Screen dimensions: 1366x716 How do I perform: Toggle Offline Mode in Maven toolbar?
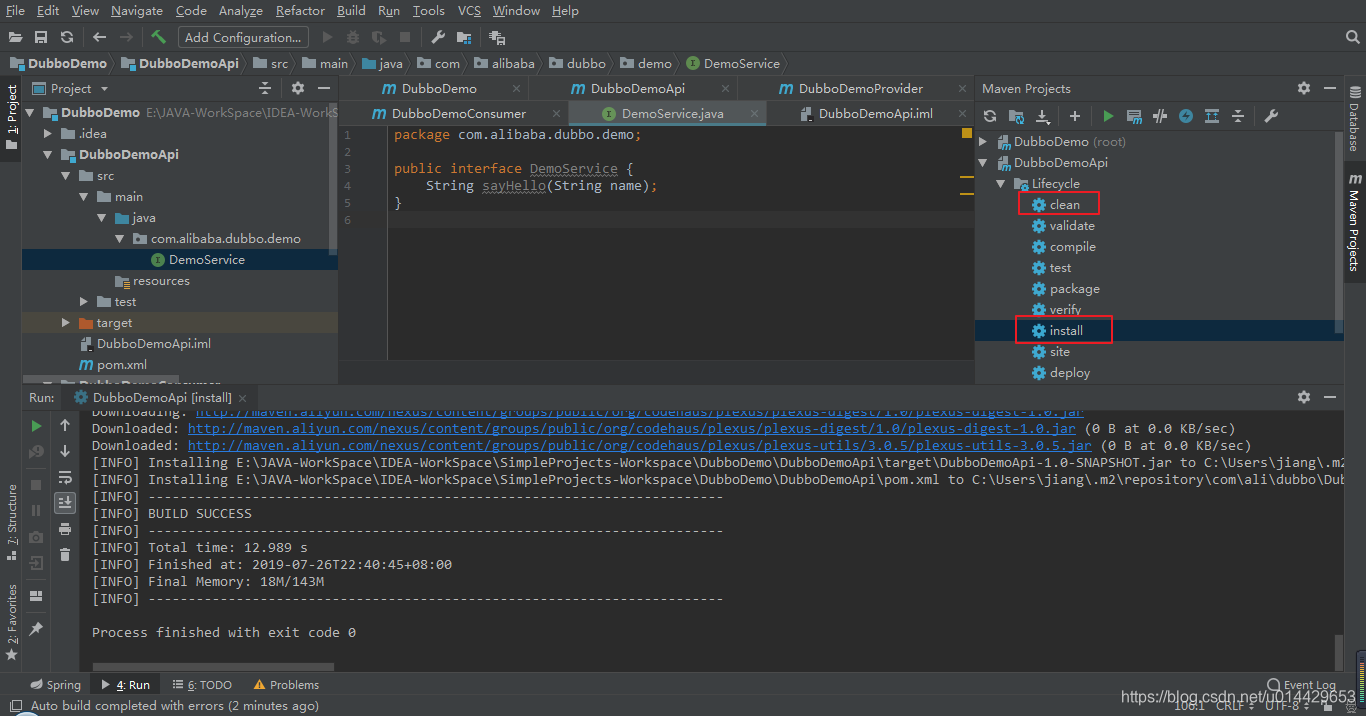[1160, 116]
